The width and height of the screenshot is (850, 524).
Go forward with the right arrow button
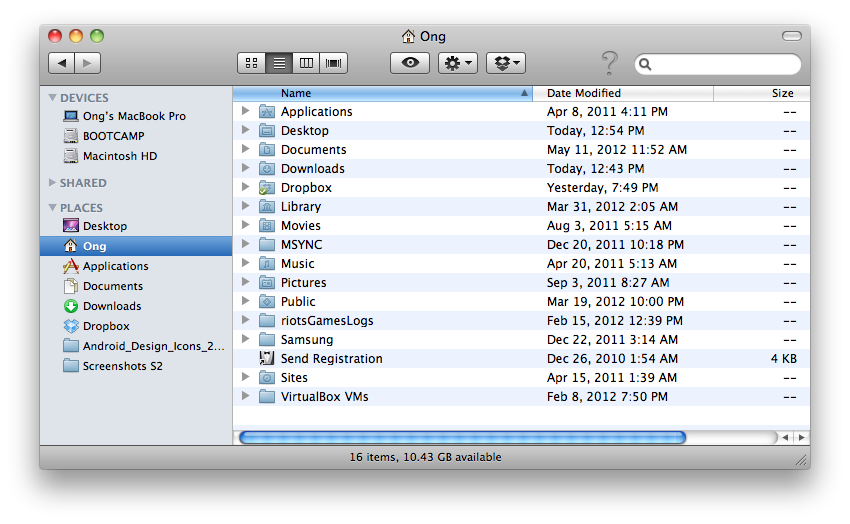[87, 63]
